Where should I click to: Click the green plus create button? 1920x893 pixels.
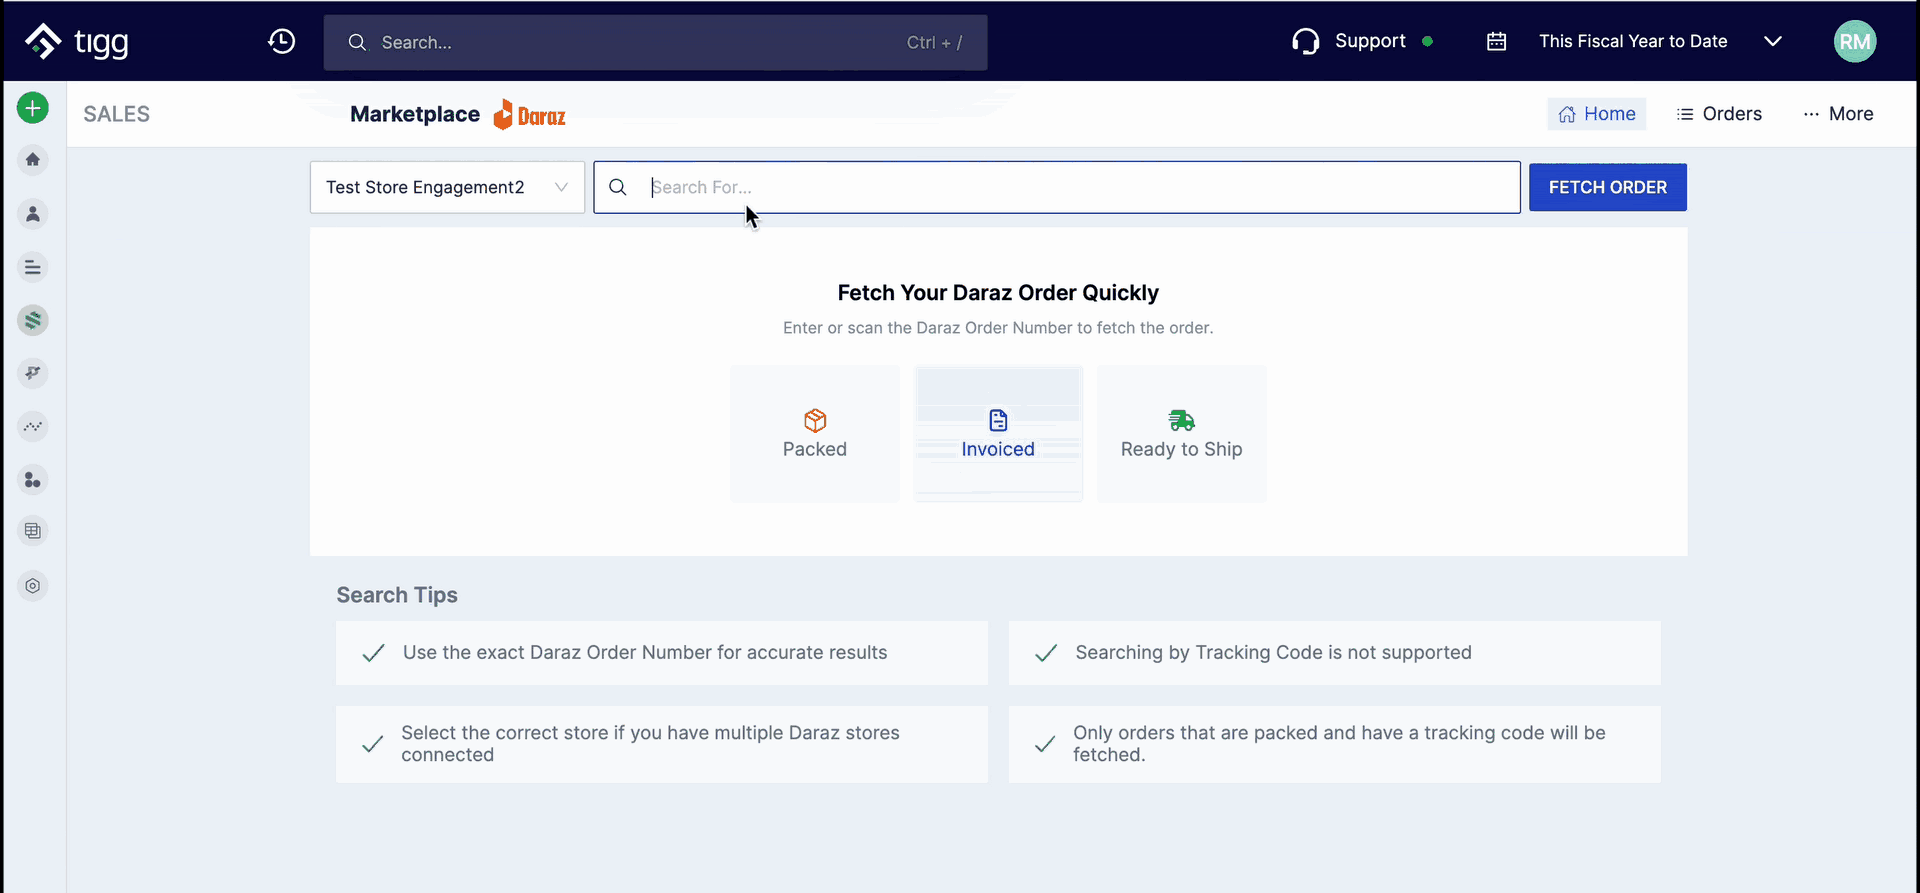pos(33,107)
